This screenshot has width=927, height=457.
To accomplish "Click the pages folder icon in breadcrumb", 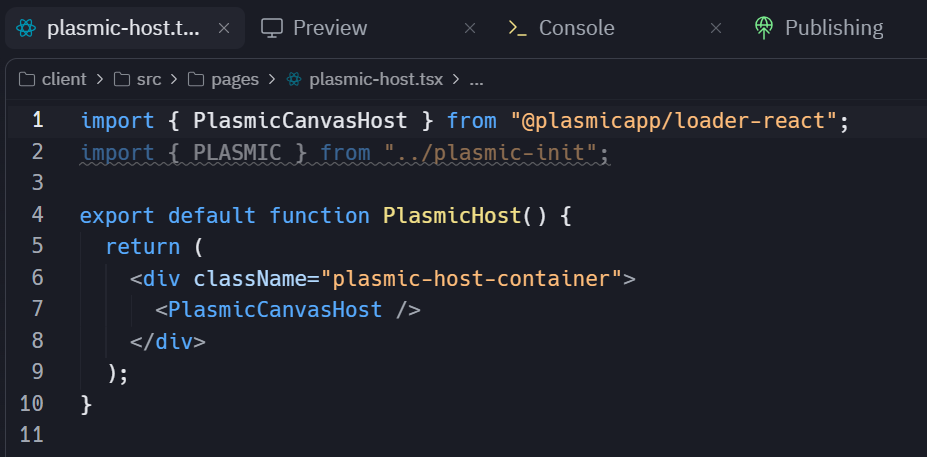I will pyautogui.click(x=196, y=79).
